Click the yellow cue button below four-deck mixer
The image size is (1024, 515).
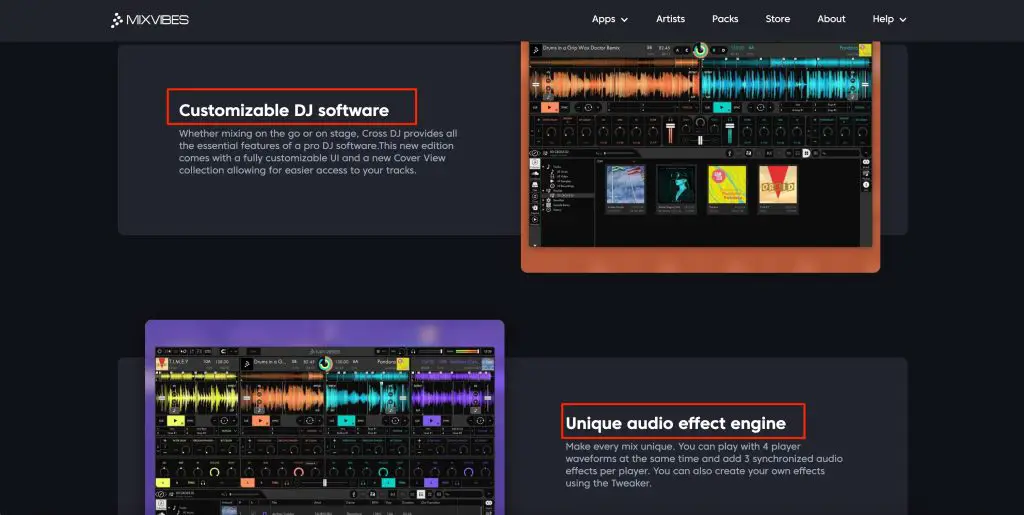pos(163,483)
